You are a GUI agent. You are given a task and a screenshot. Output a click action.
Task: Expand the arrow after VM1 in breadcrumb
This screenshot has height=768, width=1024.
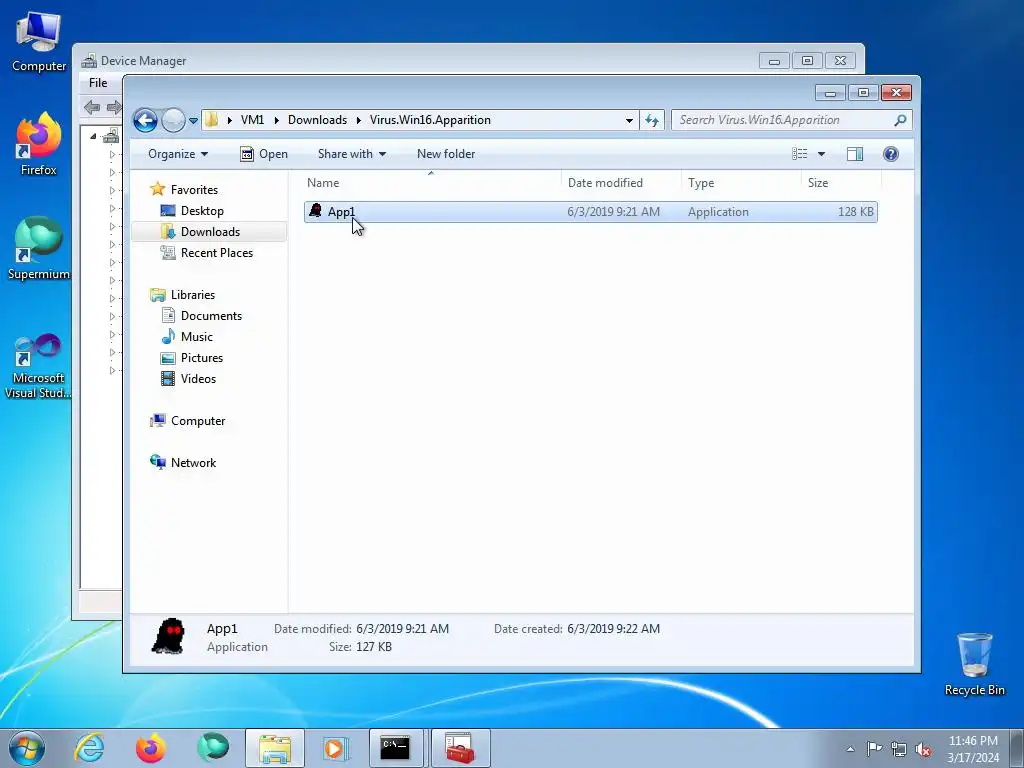(x=277, y=120)
